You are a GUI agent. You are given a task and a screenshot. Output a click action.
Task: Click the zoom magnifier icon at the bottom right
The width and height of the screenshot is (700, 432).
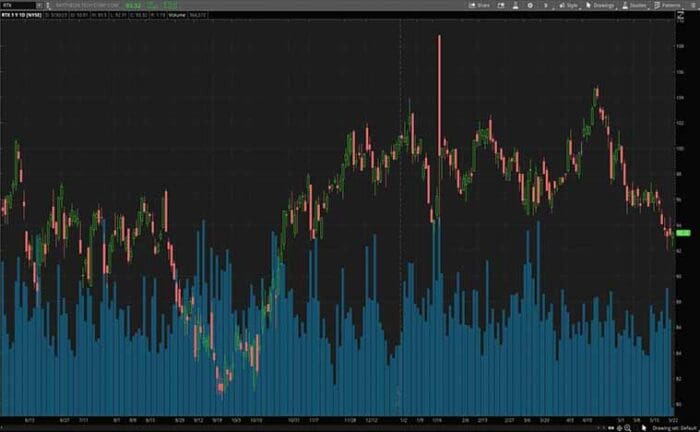pyautogui.click(x=628, y=428)
